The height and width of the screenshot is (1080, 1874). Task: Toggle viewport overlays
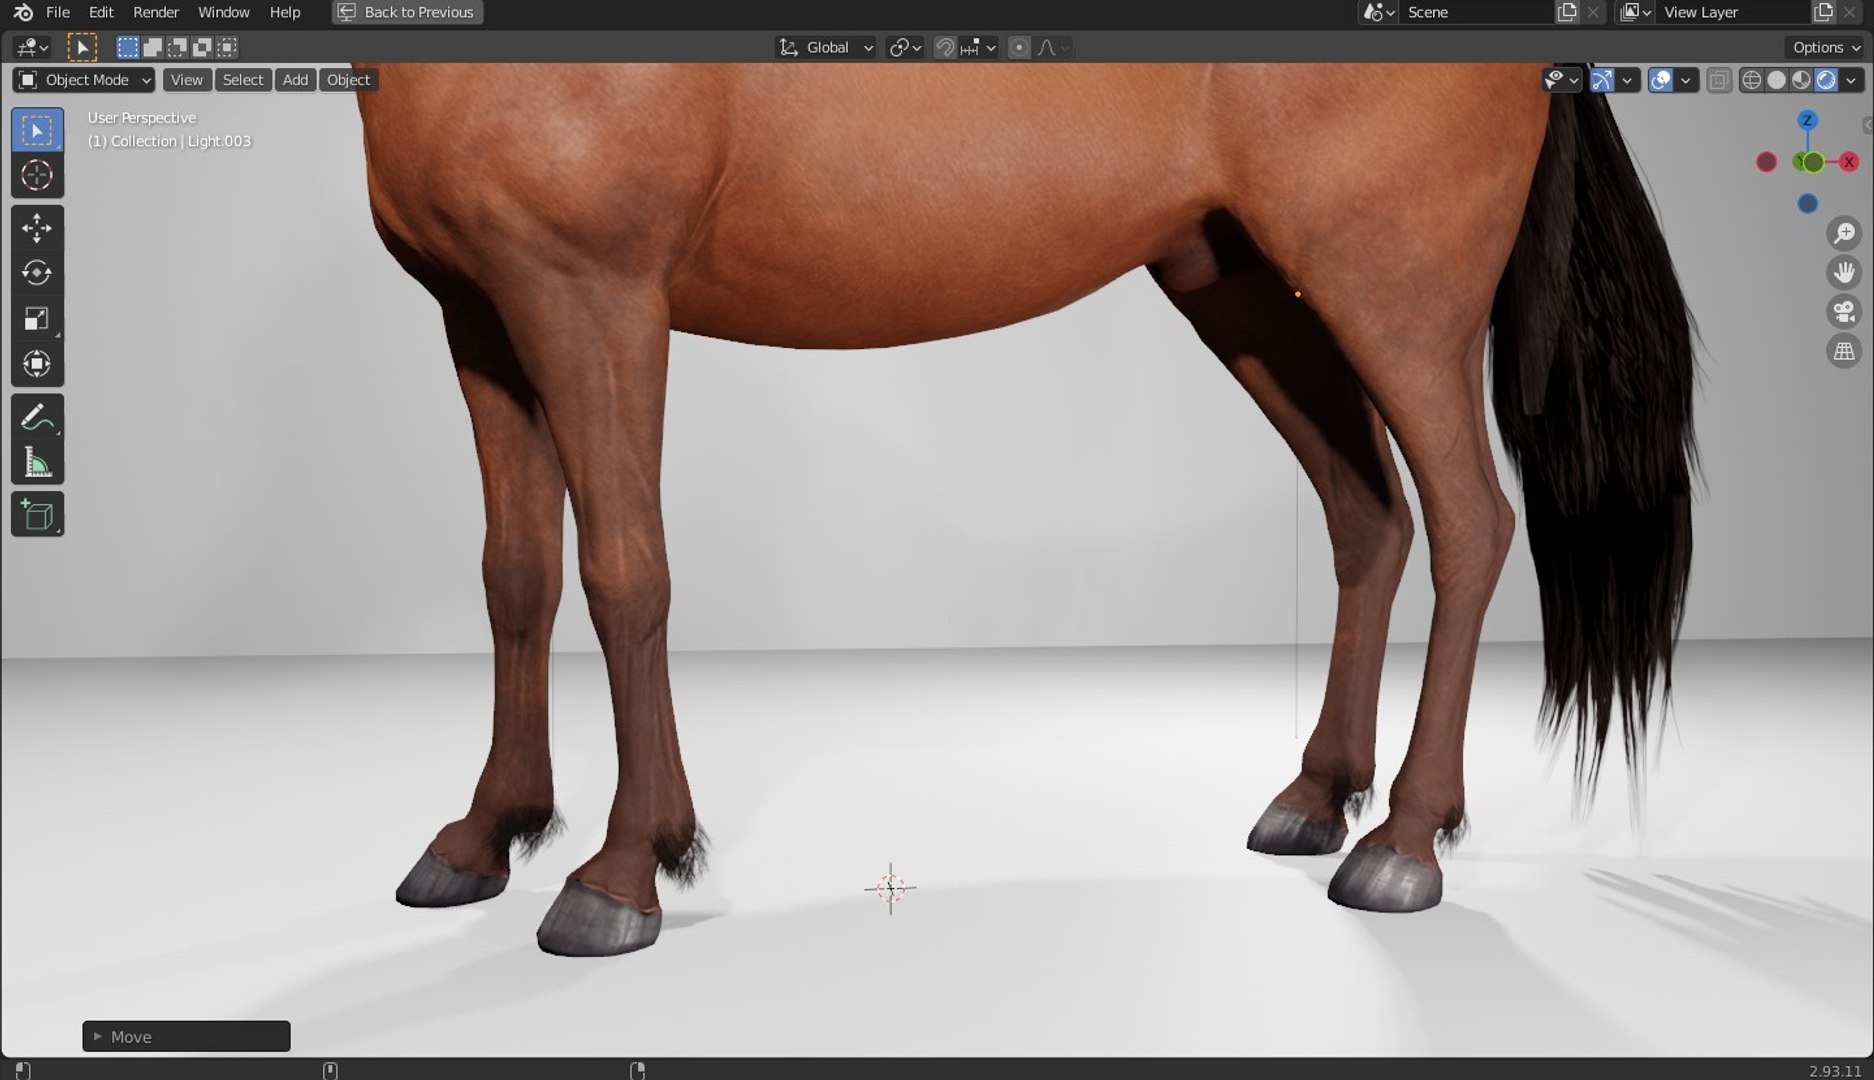(1661, 80)
